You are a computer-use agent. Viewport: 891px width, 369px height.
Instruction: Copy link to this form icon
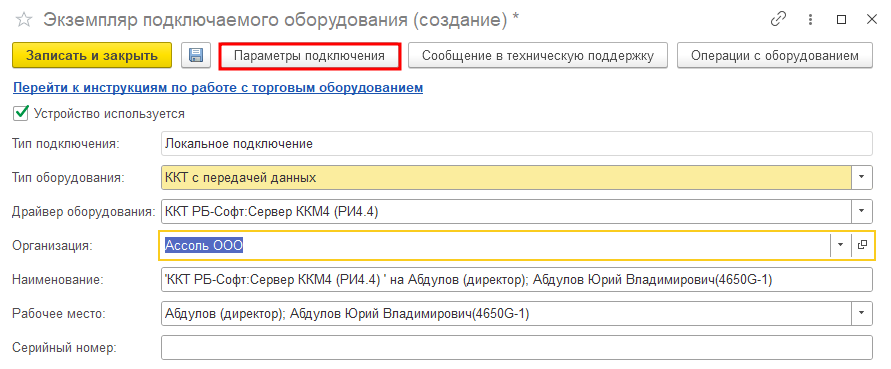[x=777, y=19]
